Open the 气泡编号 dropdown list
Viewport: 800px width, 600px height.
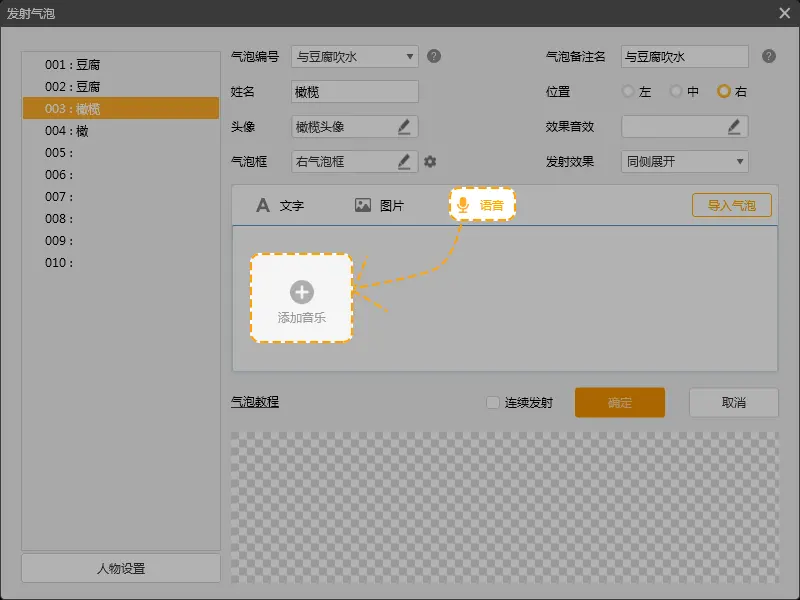click(410, 56)
